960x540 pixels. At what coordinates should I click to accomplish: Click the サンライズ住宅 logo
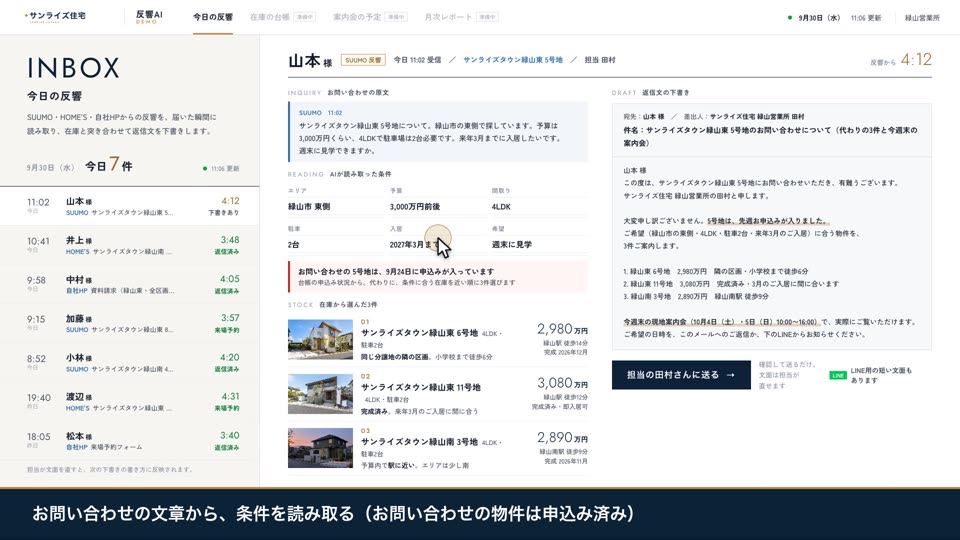(x=56, y=16)
